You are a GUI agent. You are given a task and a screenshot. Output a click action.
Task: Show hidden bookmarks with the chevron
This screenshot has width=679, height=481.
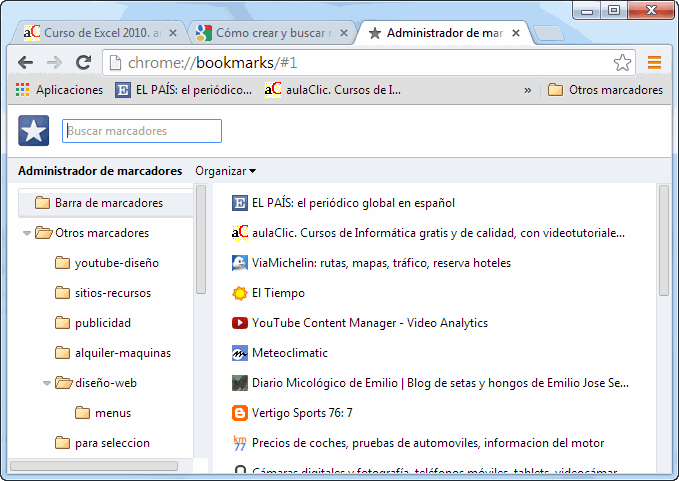point(527,90)
